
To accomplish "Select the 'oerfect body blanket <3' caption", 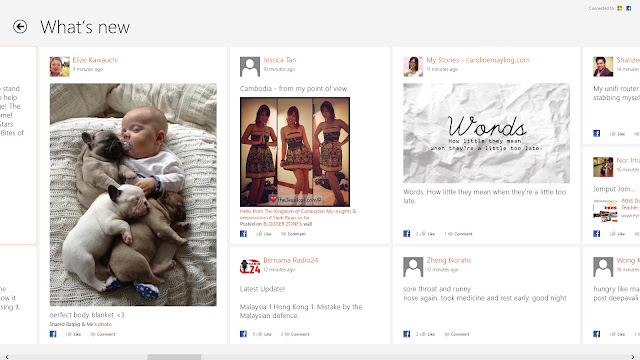I will [x=87, y=315].
